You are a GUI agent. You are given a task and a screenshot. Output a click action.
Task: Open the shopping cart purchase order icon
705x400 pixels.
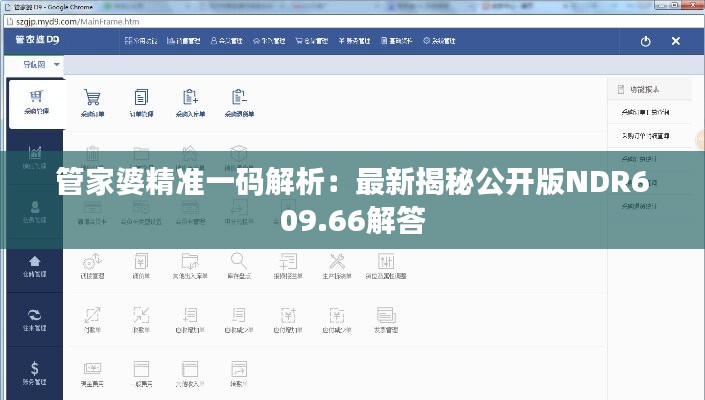(92, 97)
